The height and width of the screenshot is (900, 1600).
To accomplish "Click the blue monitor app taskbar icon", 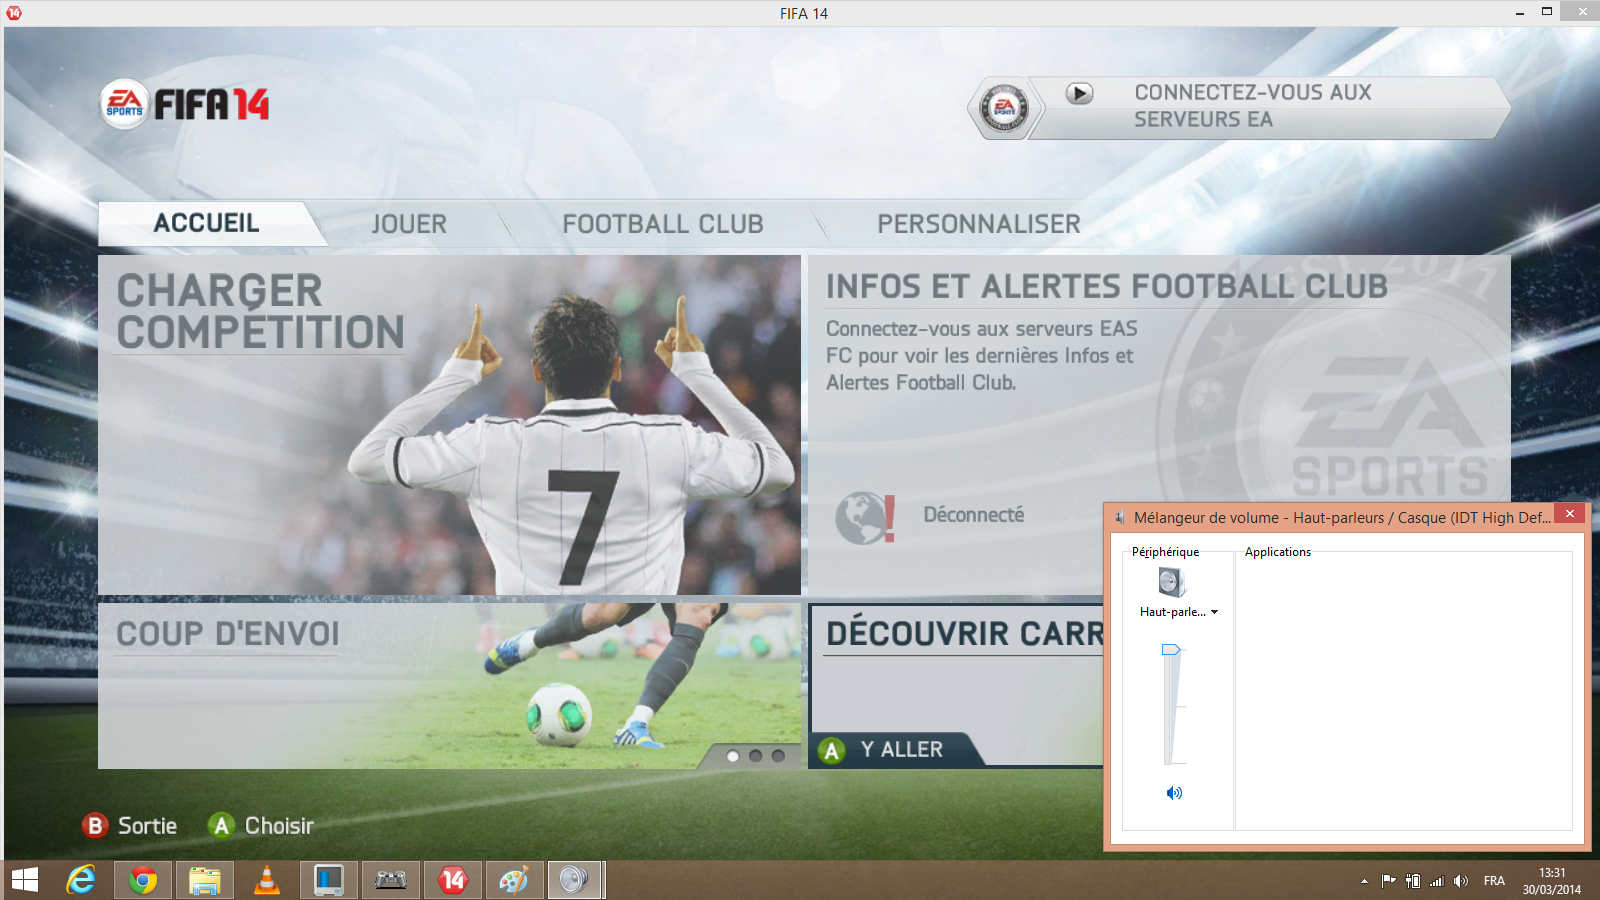I will coord(329,880).
